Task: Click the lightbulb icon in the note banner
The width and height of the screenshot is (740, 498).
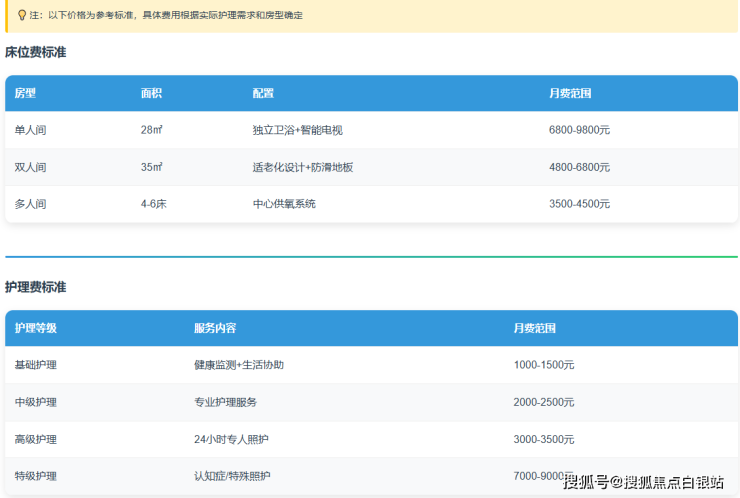Action: (x=22, y=15)
